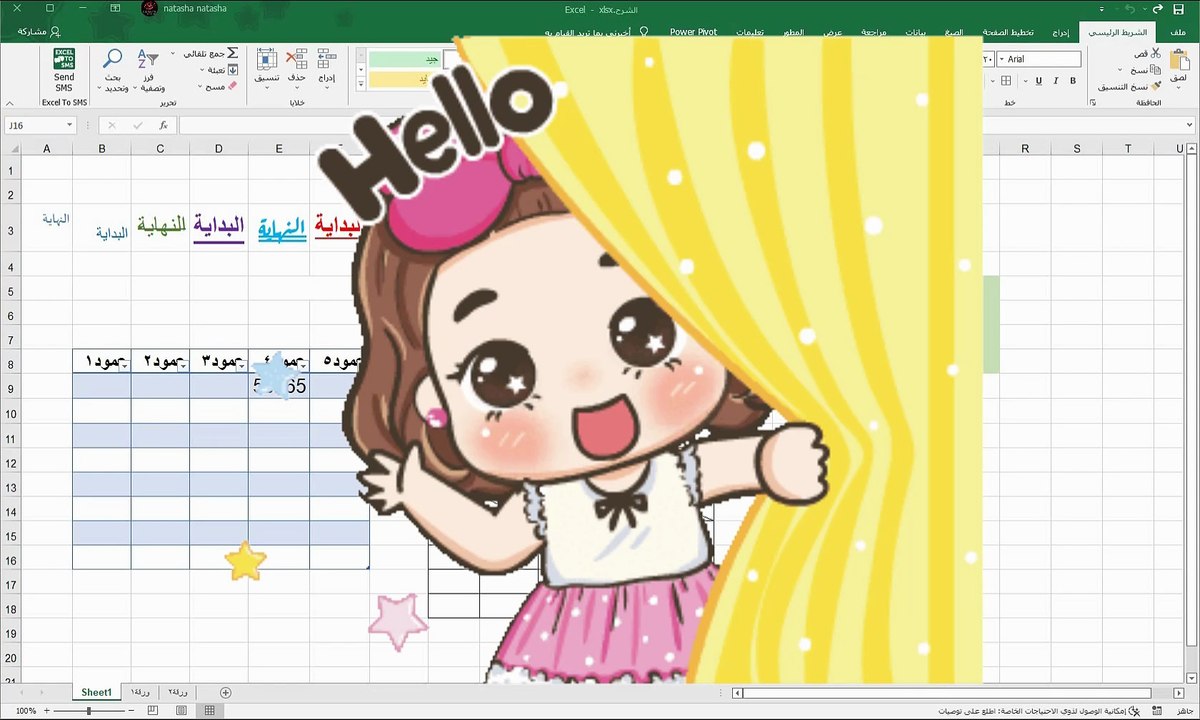Switch to the ورقة٢ sheet tab
Viewport: 1200px width, 720px height.
tap(178, 692)
